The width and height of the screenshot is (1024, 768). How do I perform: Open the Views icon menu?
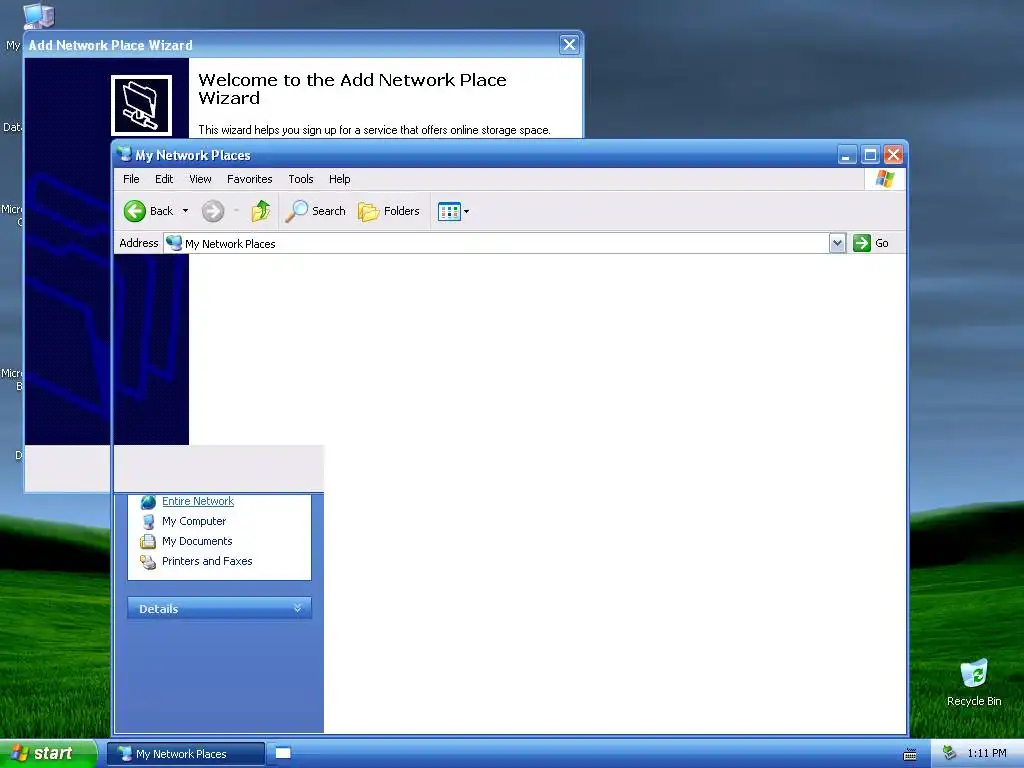[453, 211]
